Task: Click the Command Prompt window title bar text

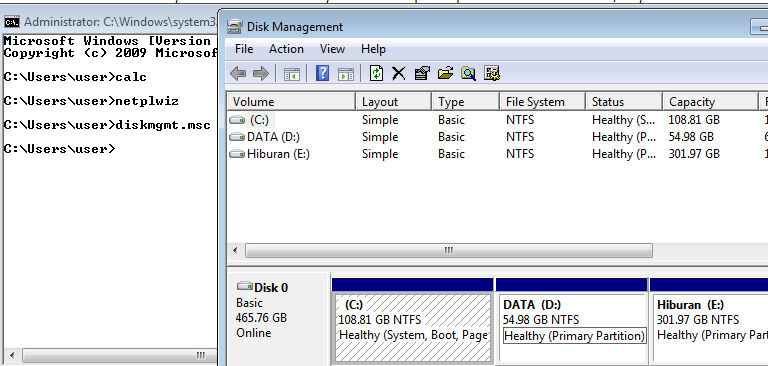Action: point(120,22)
